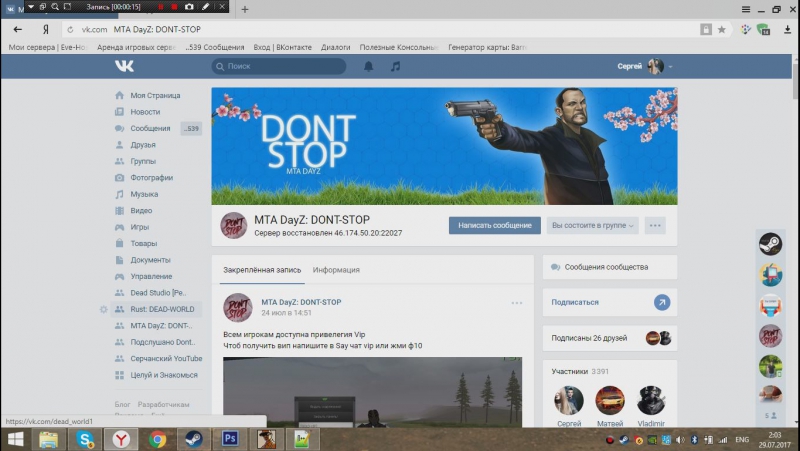Open the browser hamburger menu
Image resolution: width=800 pixels, height=451 pixels.
pyautogui.click(x=746, y=9)
